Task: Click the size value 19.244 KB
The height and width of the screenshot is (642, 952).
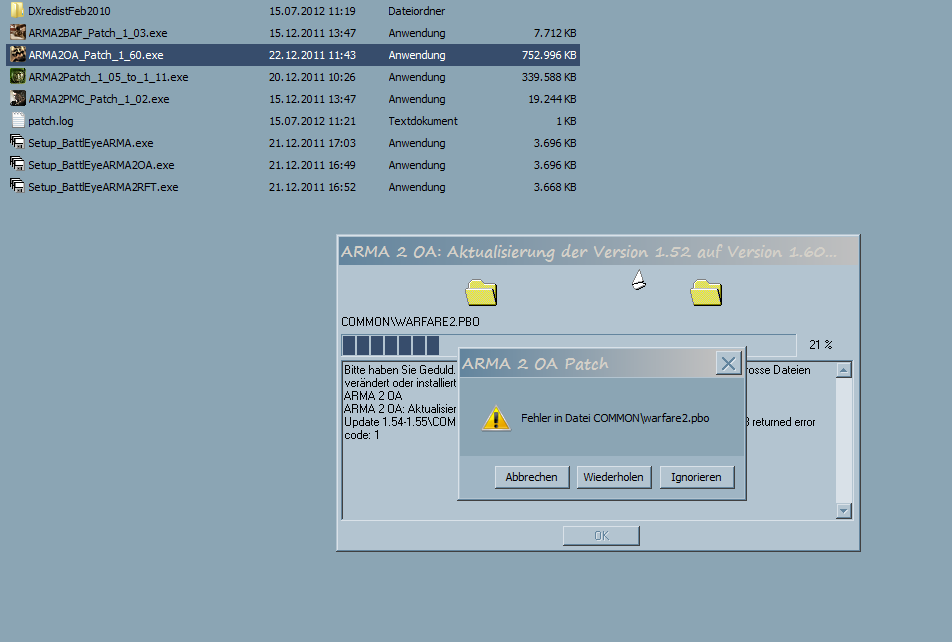Action: click(552, 99)
